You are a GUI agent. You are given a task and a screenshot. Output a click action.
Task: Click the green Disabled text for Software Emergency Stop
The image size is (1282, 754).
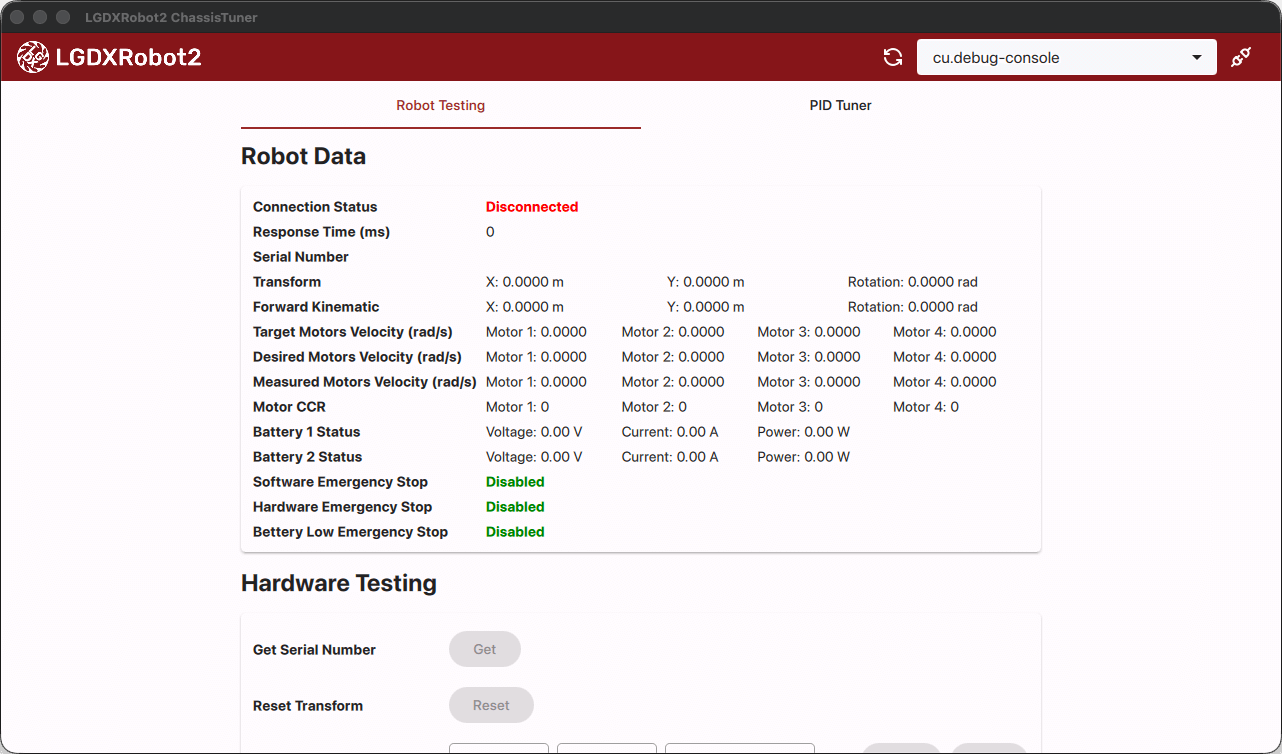[515, 481]
